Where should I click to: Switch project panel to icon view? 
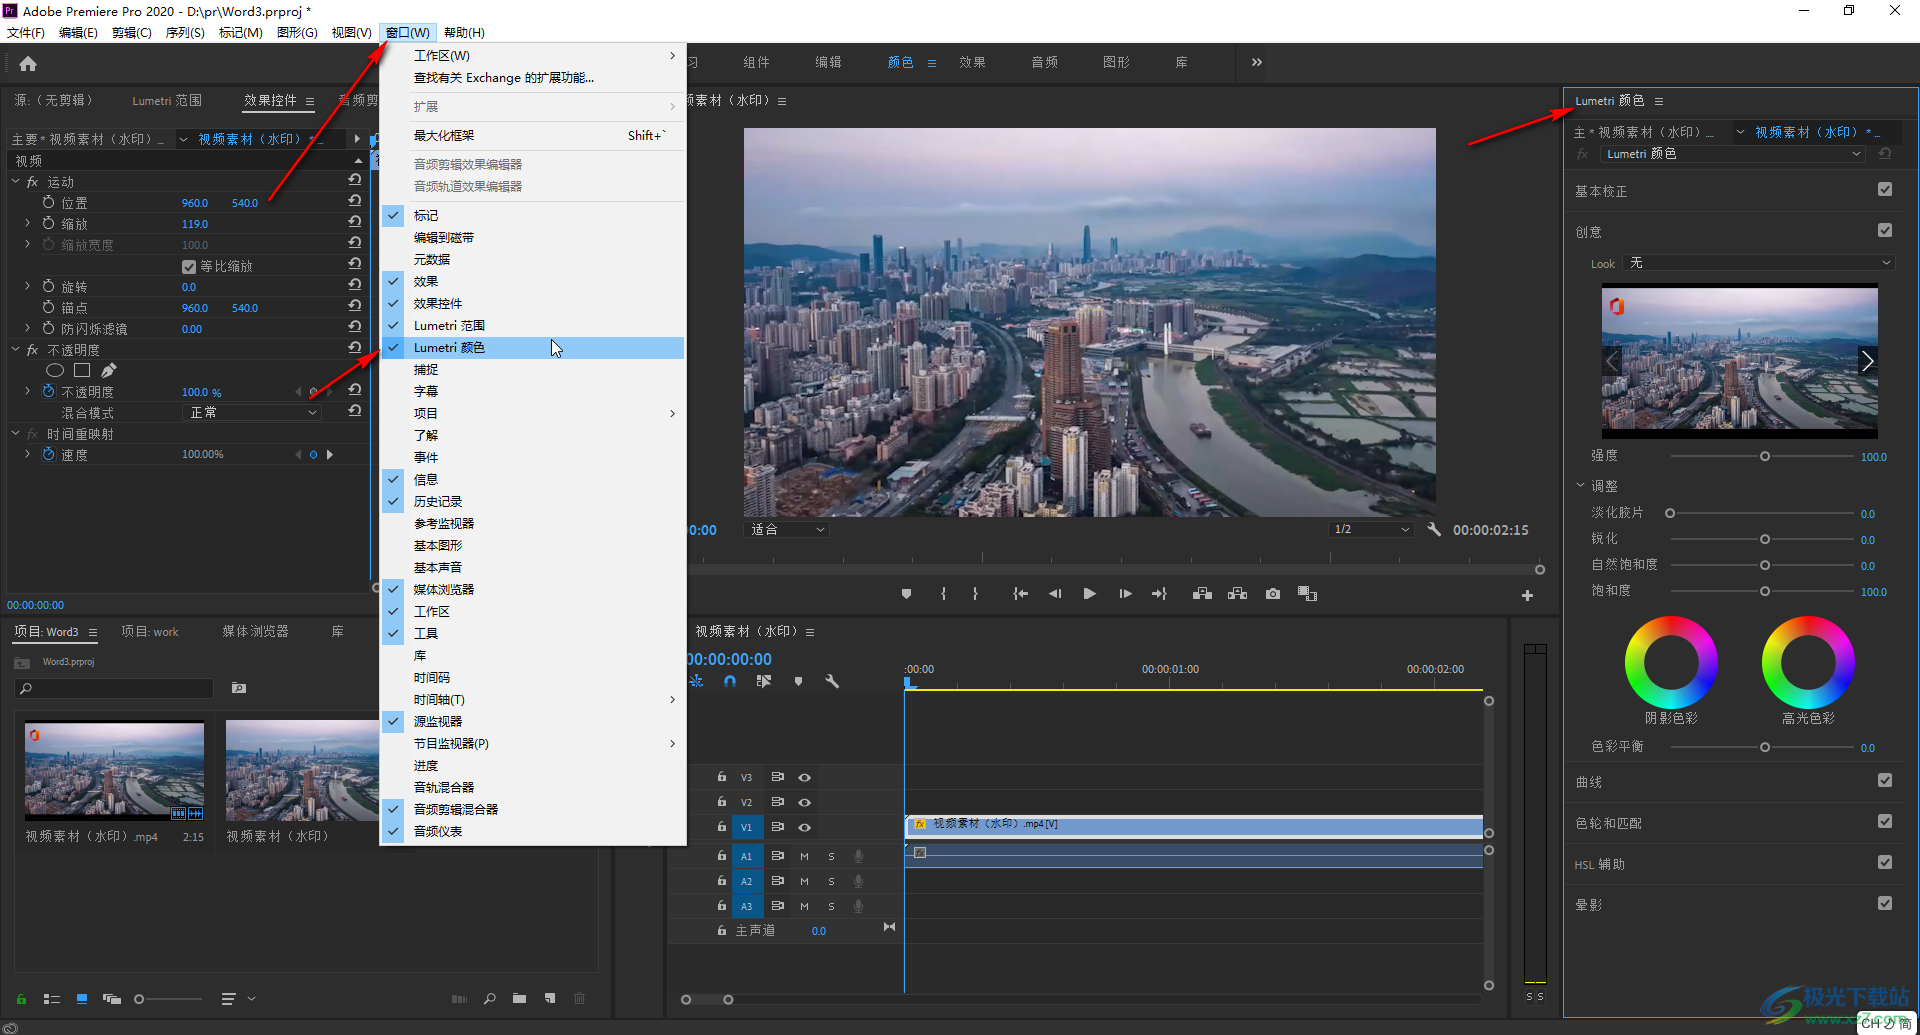point(82,998)
